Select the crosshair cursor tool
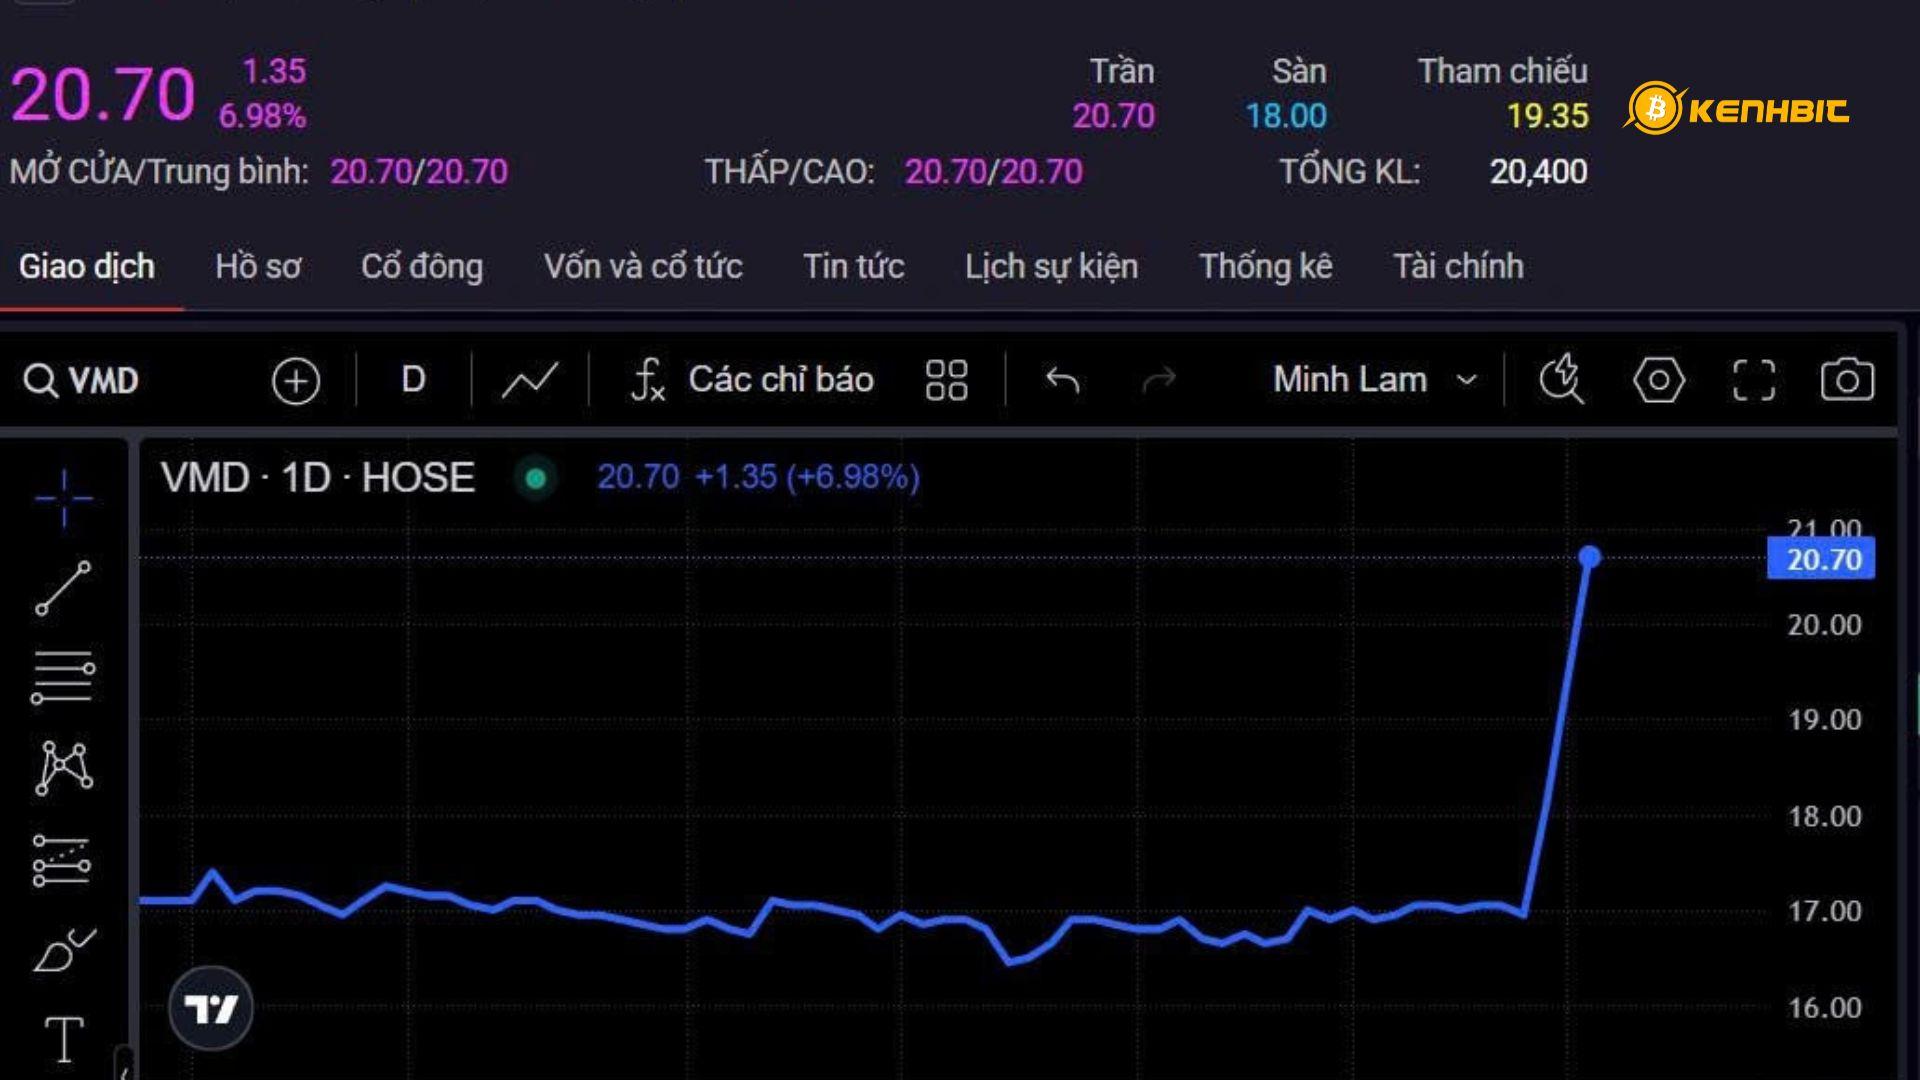Viewport: 1920px width, 1080px height. (63, 497)
